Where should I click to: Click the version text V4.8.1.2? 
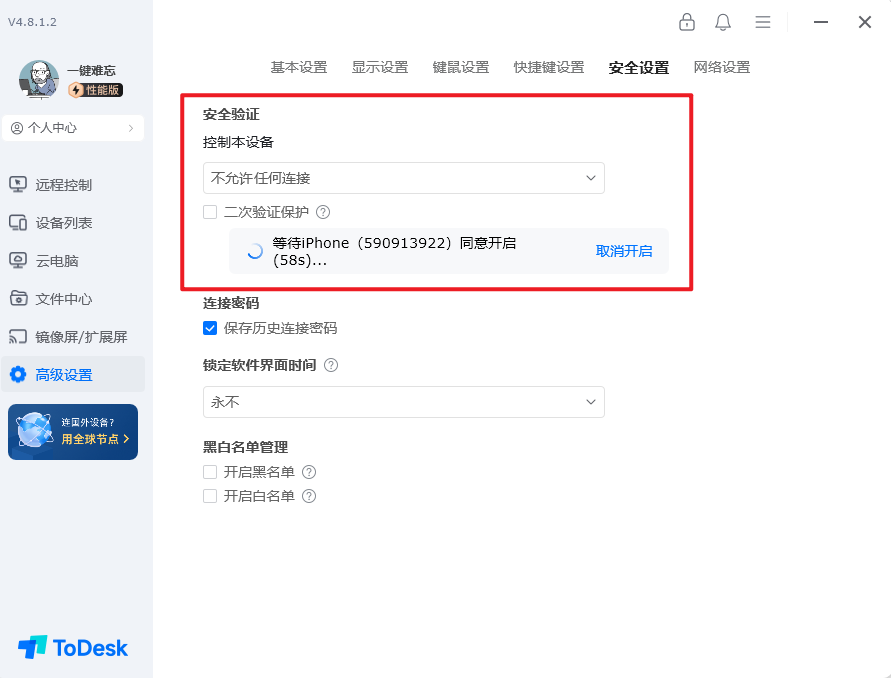coord(32,22)
